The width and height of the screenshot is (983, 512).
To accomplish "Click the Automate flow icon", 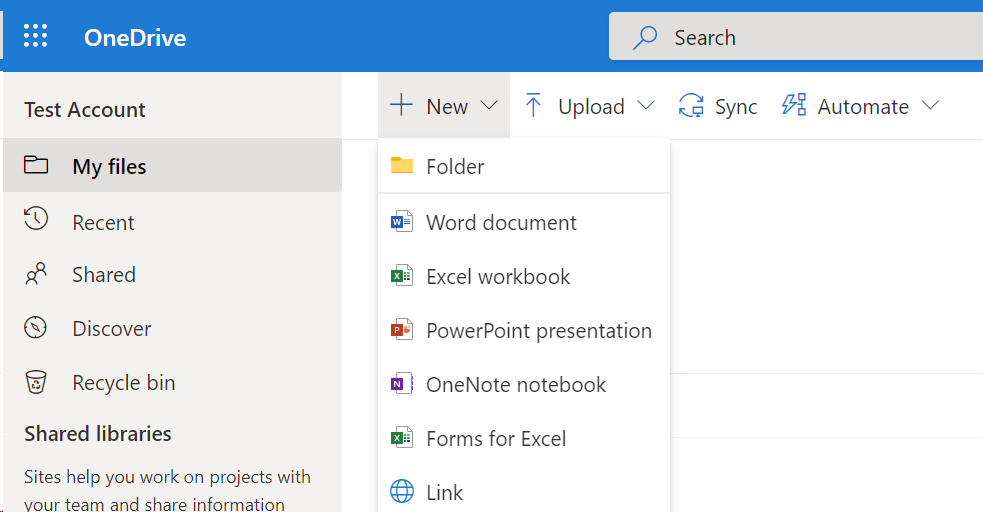I will [794, 105].
